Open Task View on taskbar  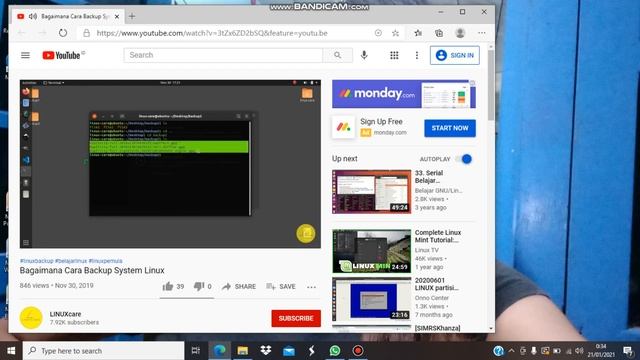[x=196, y=351]
